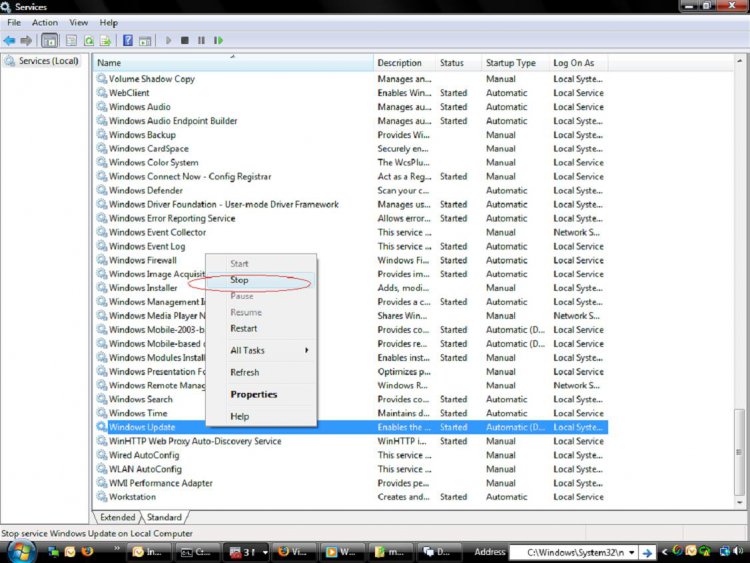This screenshot has height=563, width=750.
Task: Select the Wired AutoConfig service
Action: click(x=352, y=455)
